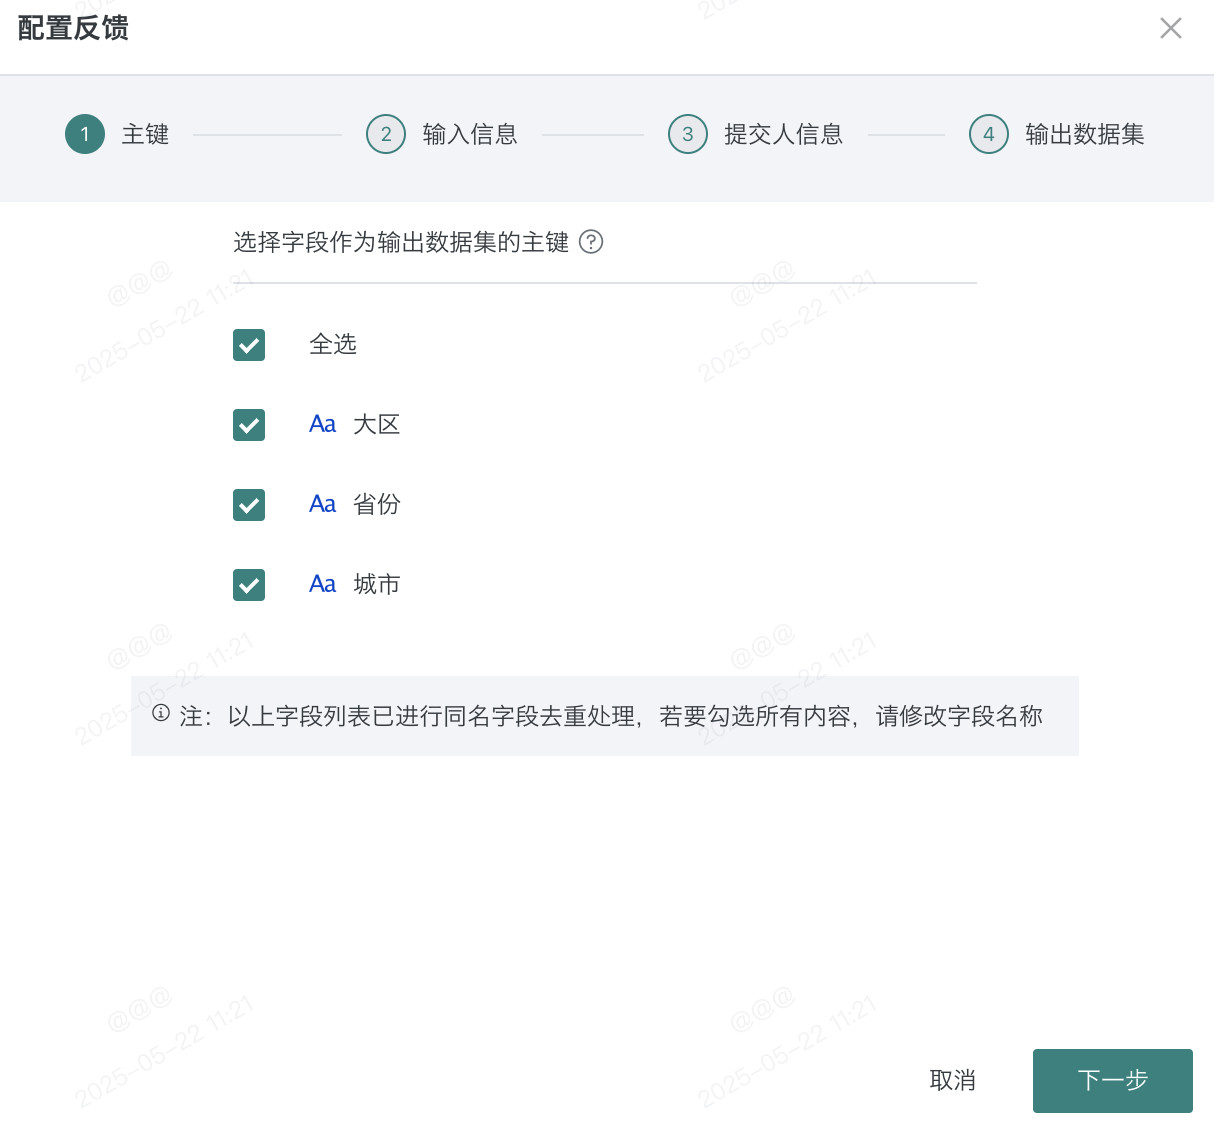Close the 配置反馈 dialog
The image size is (1214, 1126).
[x=1171, y=28]
